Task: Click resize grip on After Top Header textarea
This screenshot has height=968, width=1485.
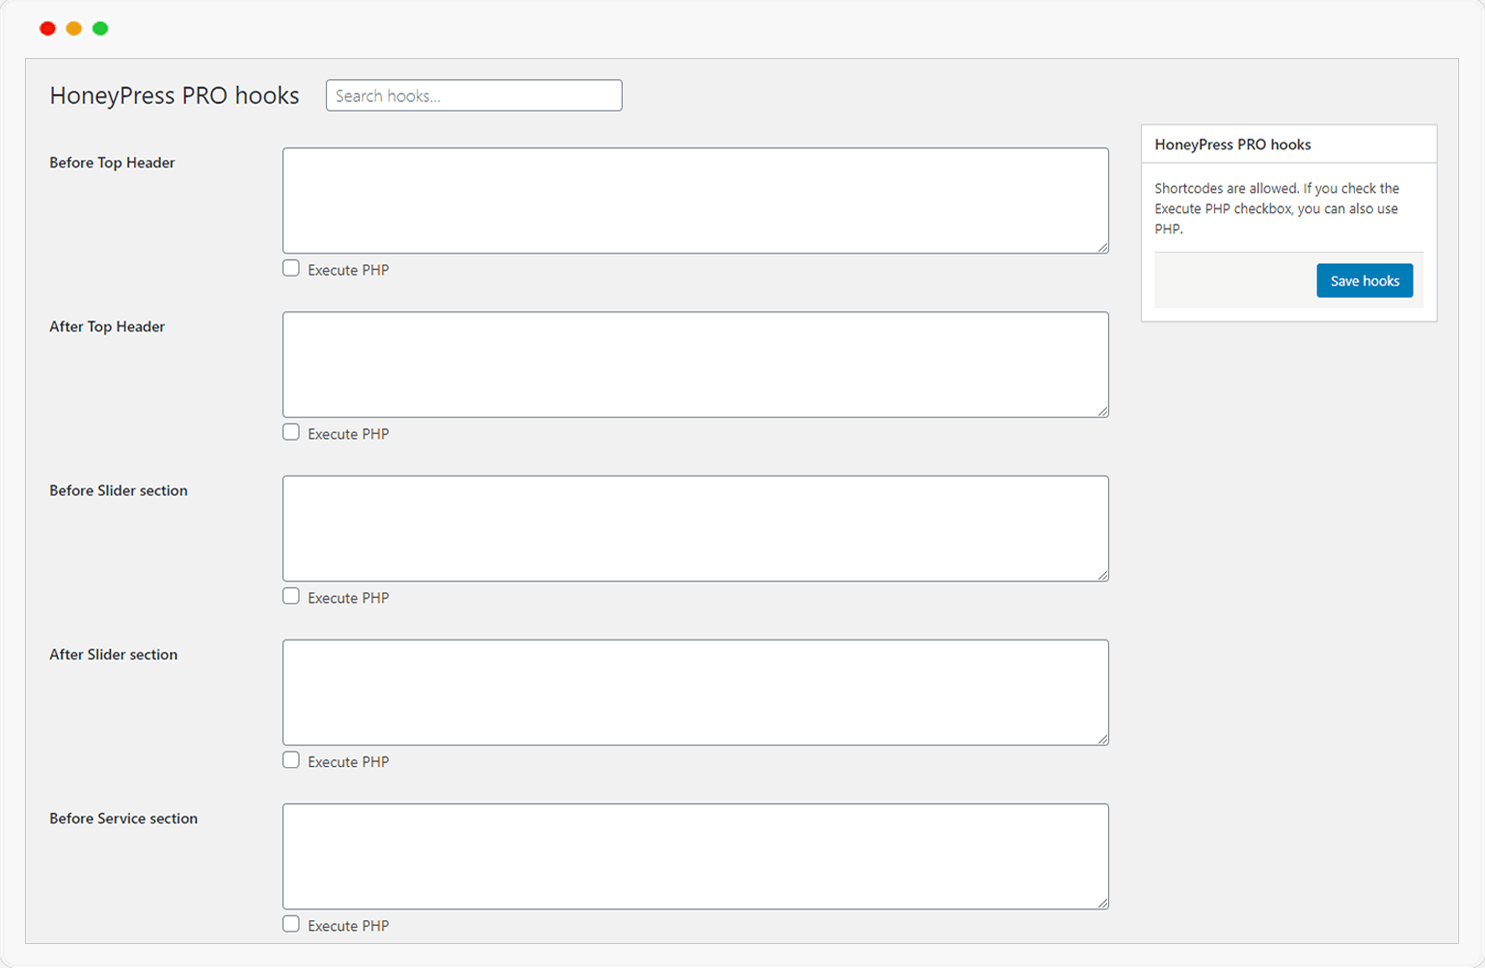Action: (x=1102, y=411)
